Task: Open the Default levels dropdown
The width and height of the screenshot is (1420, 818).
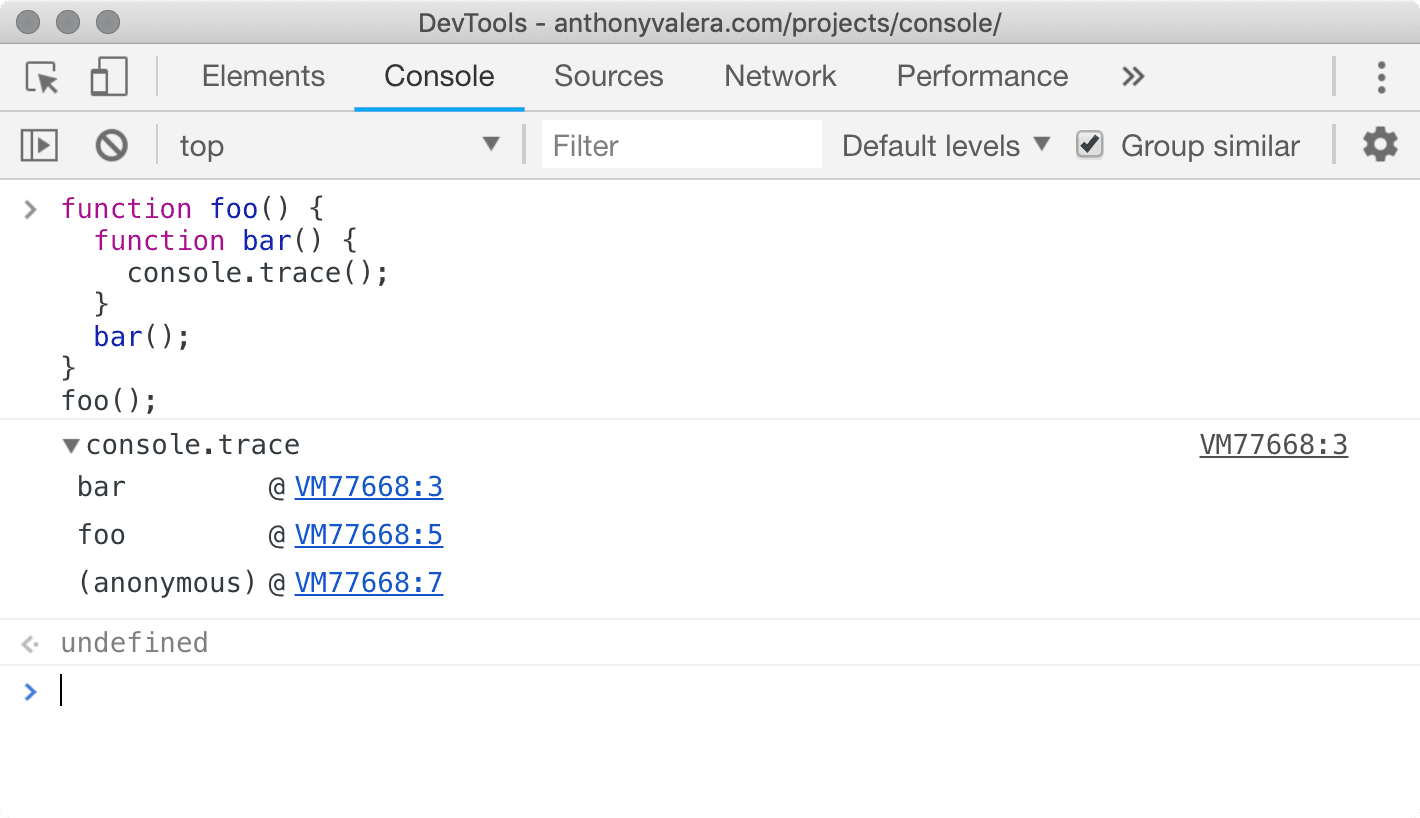Action: point(943,145)
